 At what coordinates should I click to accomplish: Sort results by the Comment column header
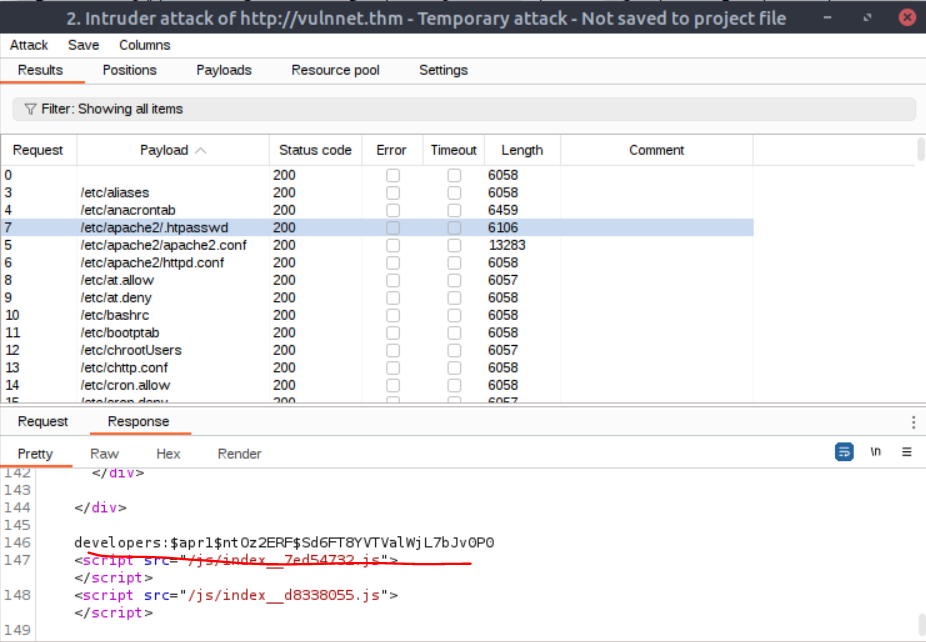(x=656, y=151)
